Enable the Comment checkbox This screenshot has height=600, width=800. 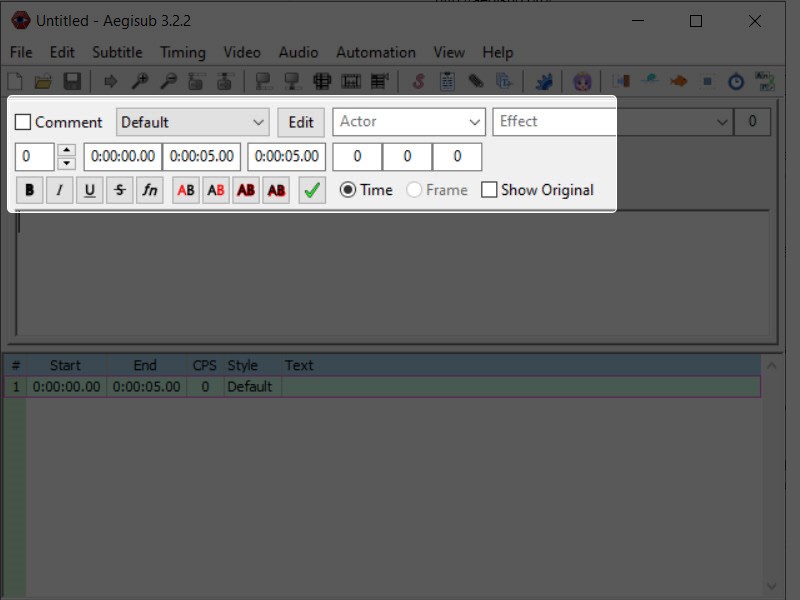[x=23, y=122]
